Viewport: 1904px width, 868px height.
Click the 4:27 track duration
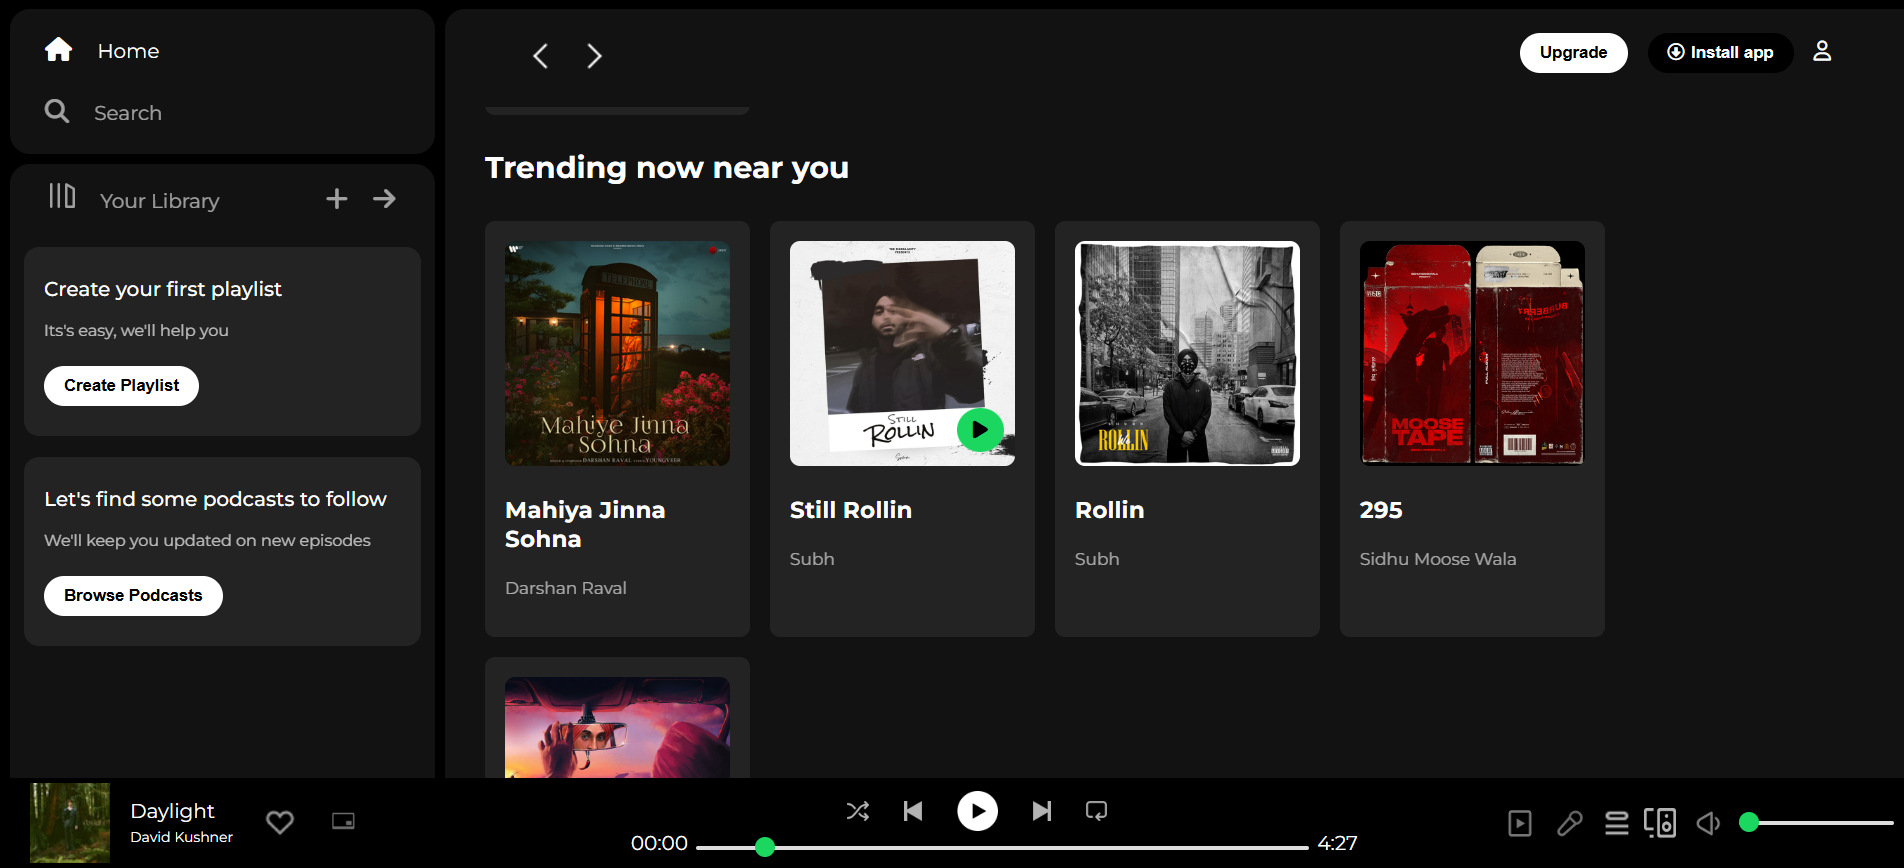[1337, 843]
